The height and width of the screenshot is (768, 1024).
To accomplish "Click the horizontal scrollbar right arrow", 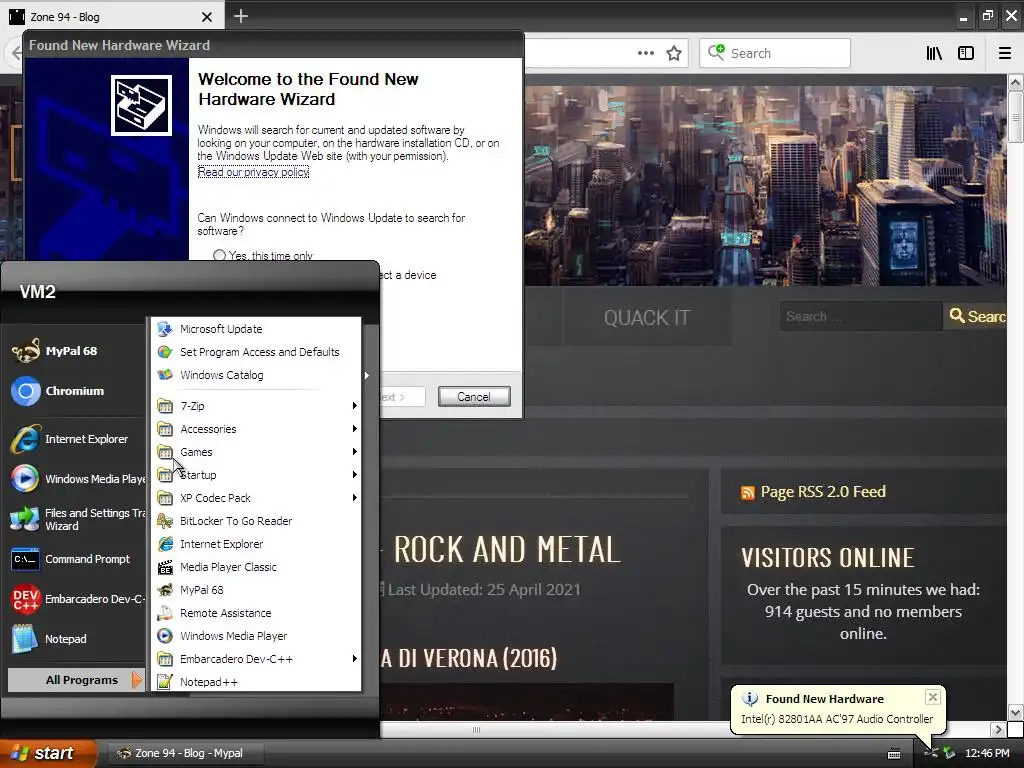I will coord(998,729).
